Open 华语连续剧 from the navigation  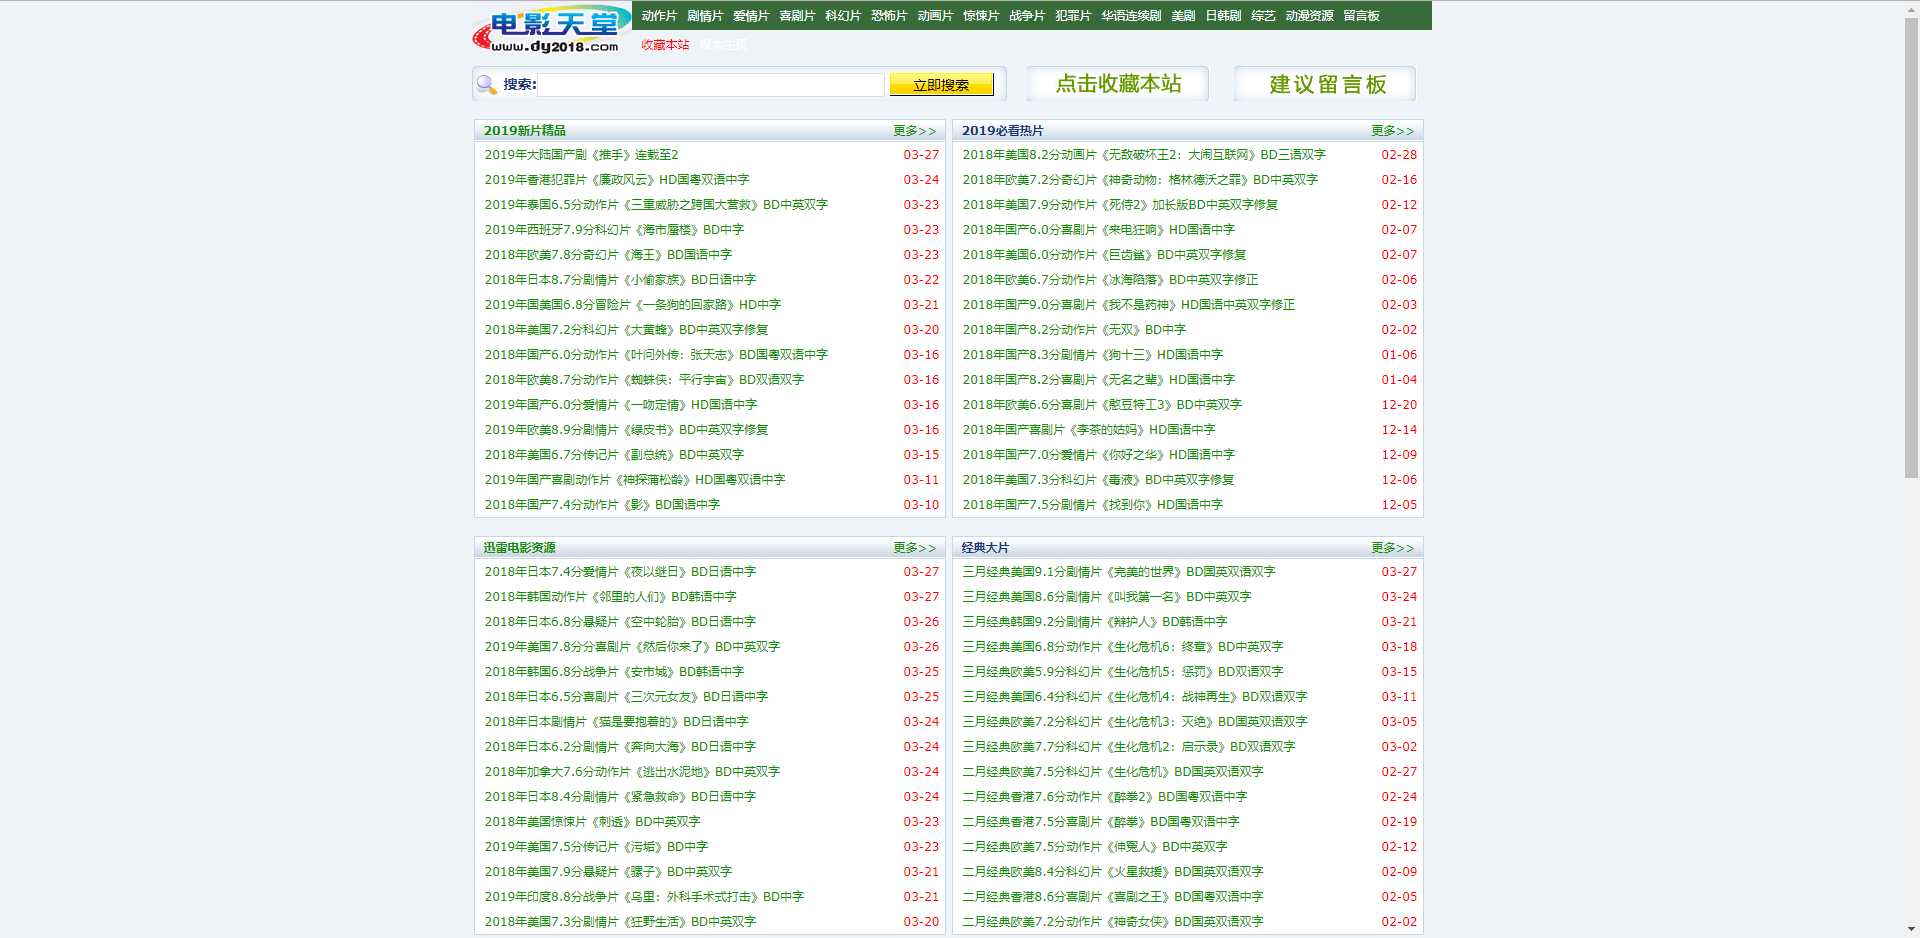click(1131, 16)
